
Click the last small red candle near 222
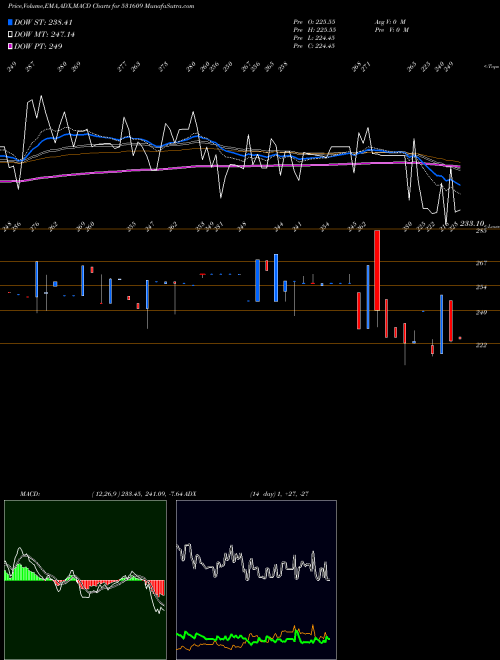460,338
